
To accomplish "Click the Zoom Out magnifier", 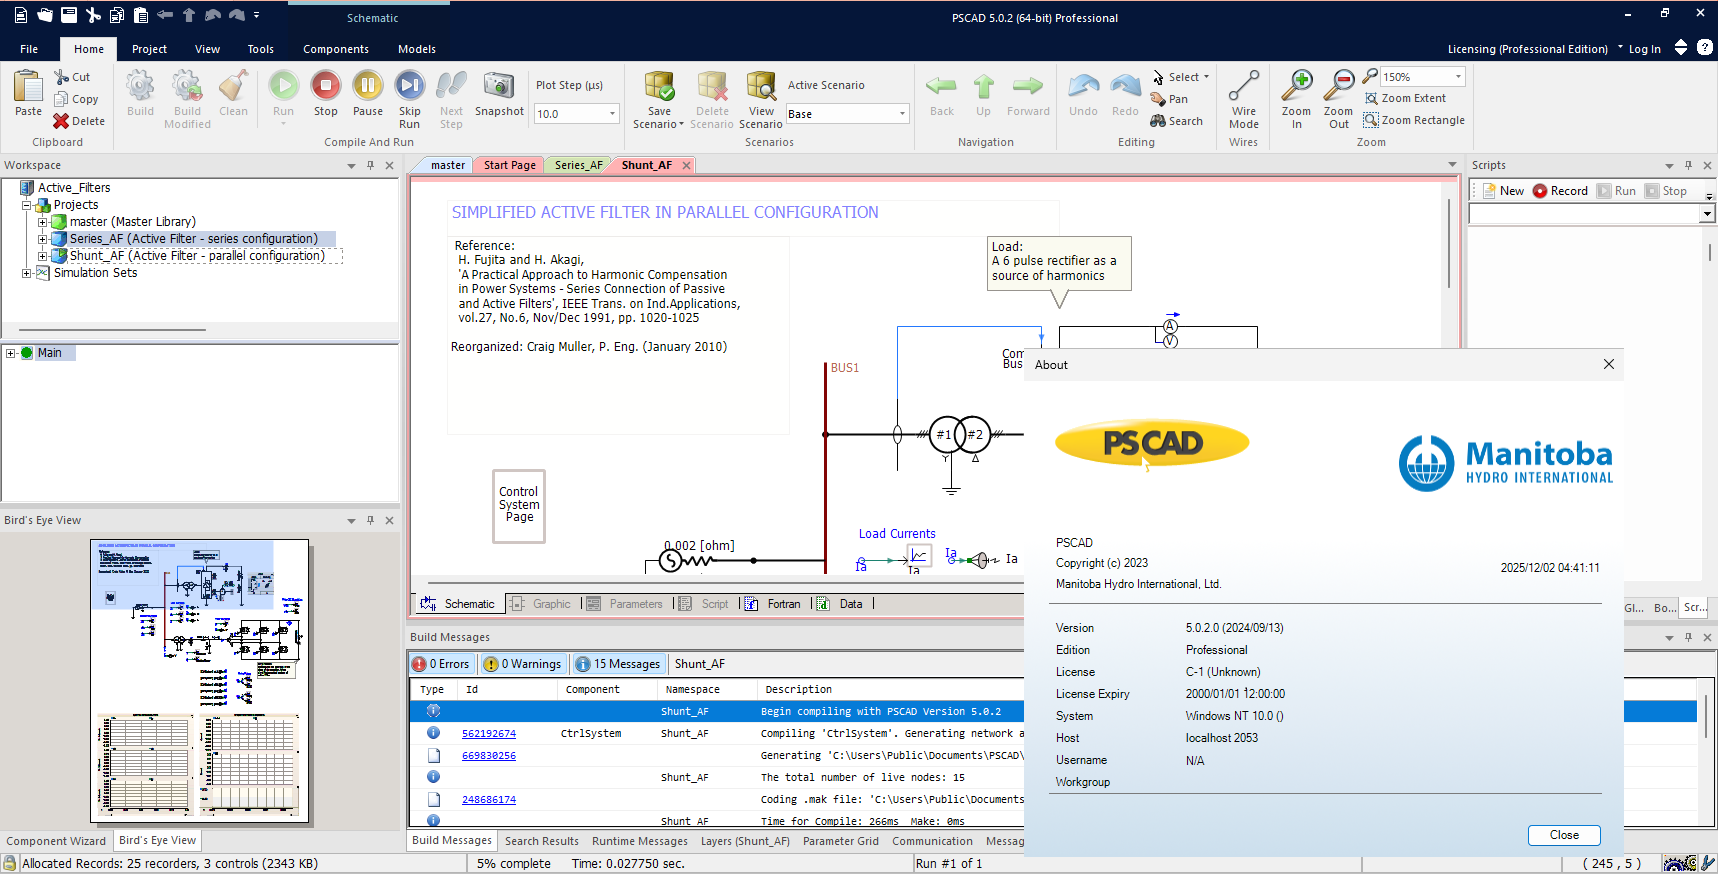I will point(1339,86).
